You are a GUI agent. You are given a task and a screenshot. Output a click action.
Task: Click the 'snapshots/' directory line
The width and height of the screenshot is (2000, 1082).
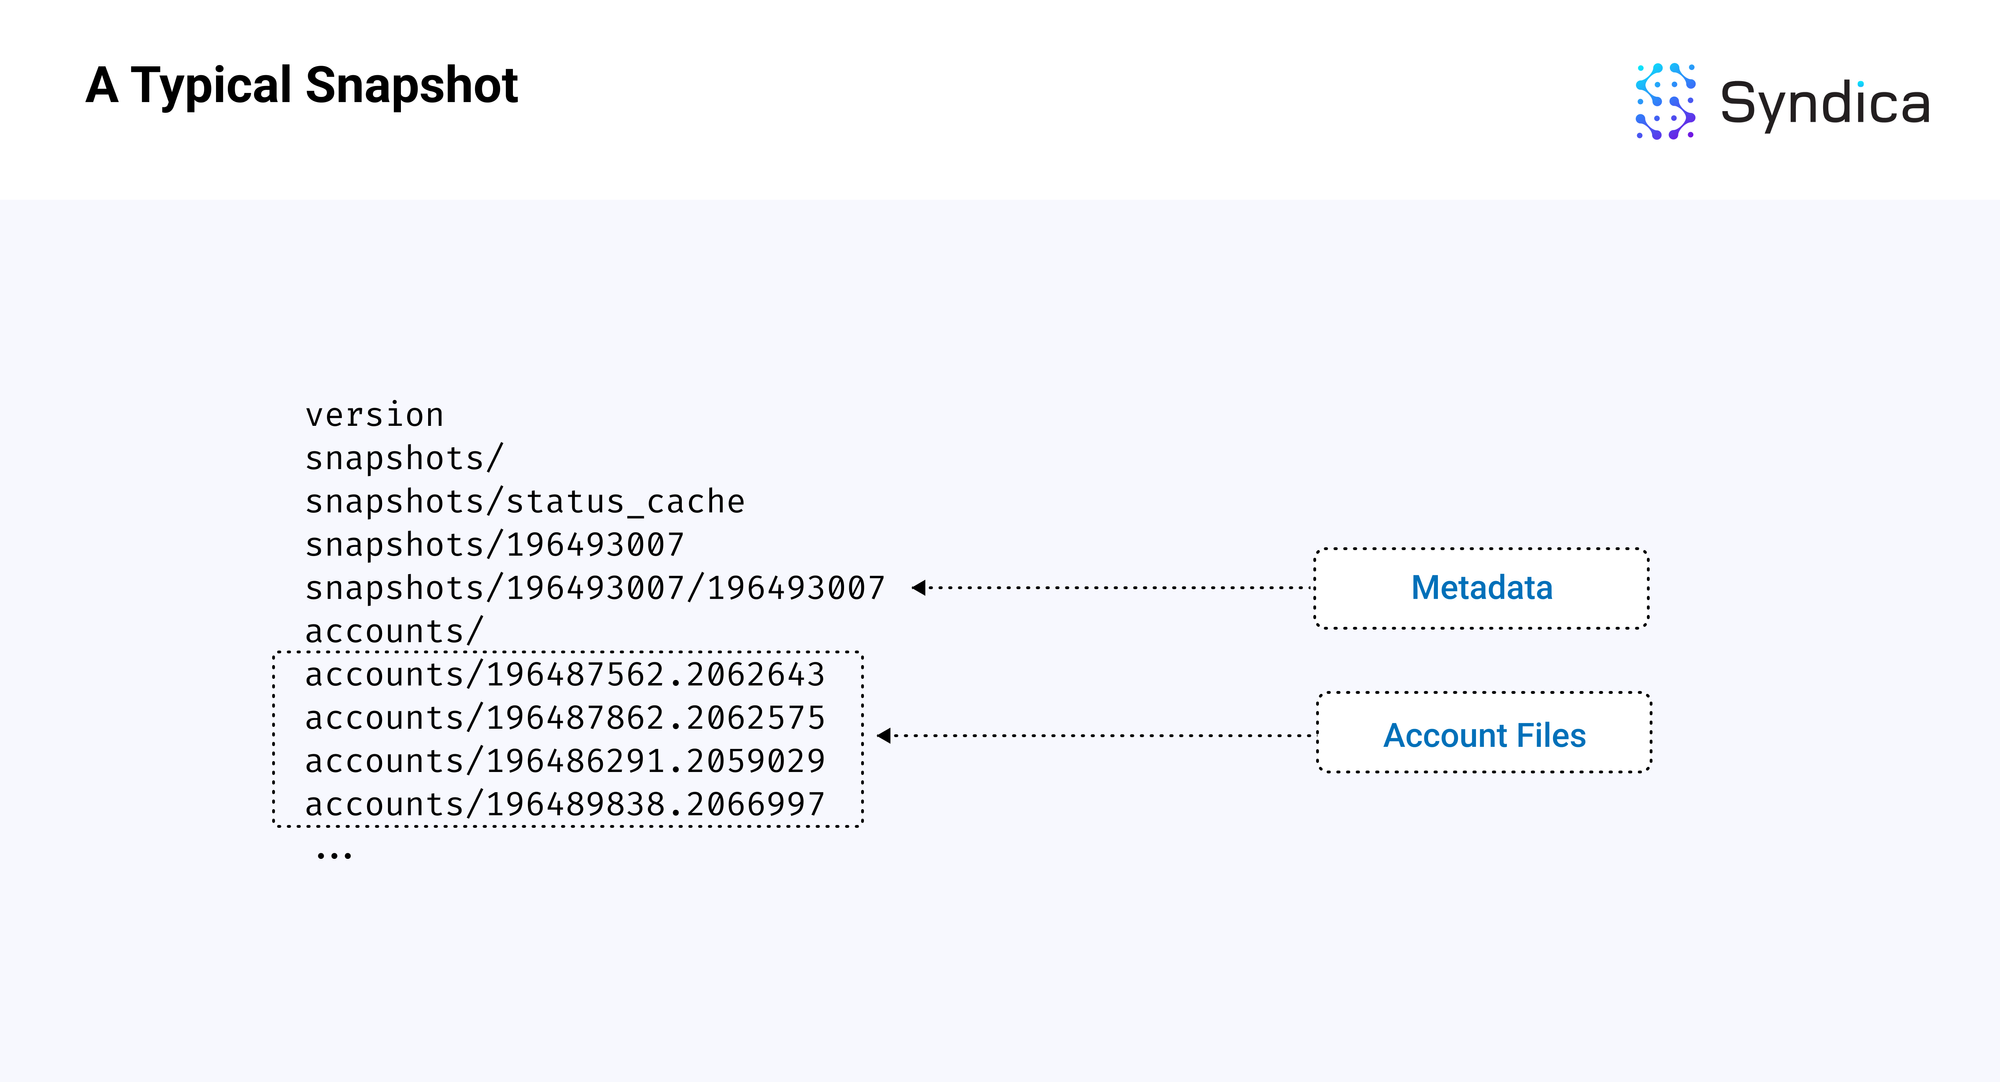pyautogui.click(x=404, y=458)
